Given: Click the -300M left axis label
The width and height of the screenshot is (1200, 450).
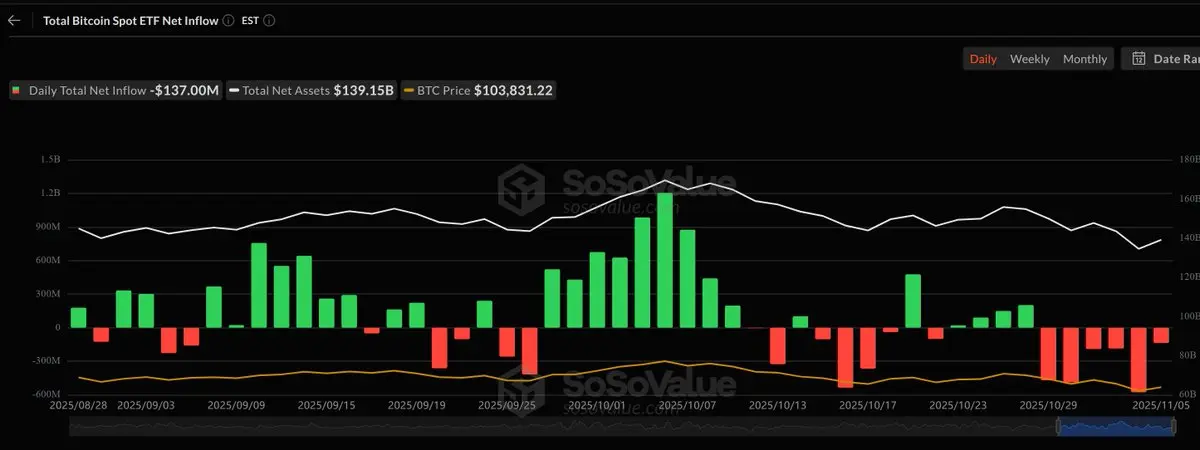Looking at the screenshot, I should click(46, 360).
